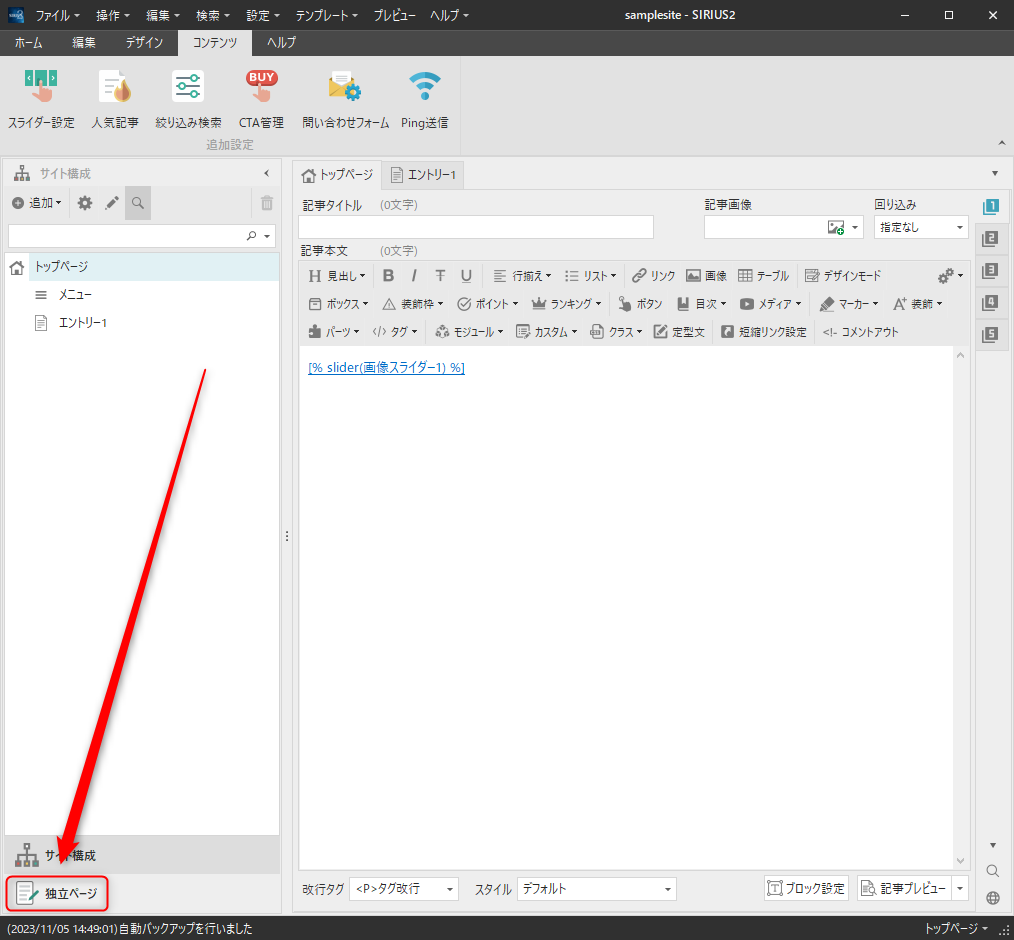Screen dimensions: 1014x940
Task: Click the Ping送信 wifi icon
Action: pyautogui.click(x=424, y=99)
